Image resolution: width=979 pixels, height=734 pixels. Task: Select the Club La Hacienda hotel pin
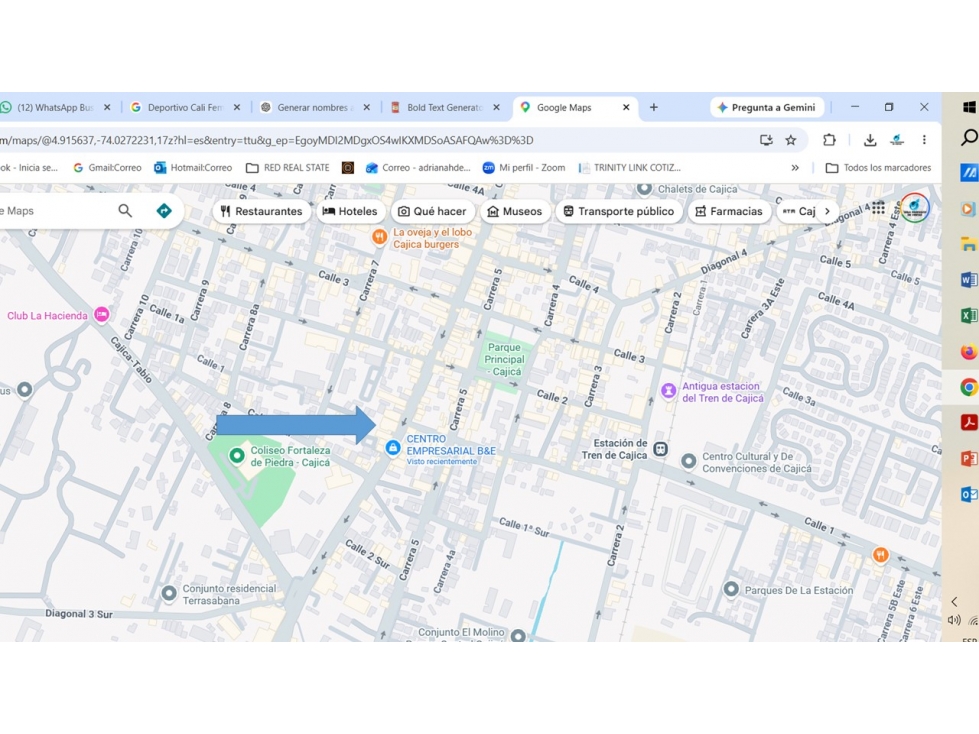point(102,315)
